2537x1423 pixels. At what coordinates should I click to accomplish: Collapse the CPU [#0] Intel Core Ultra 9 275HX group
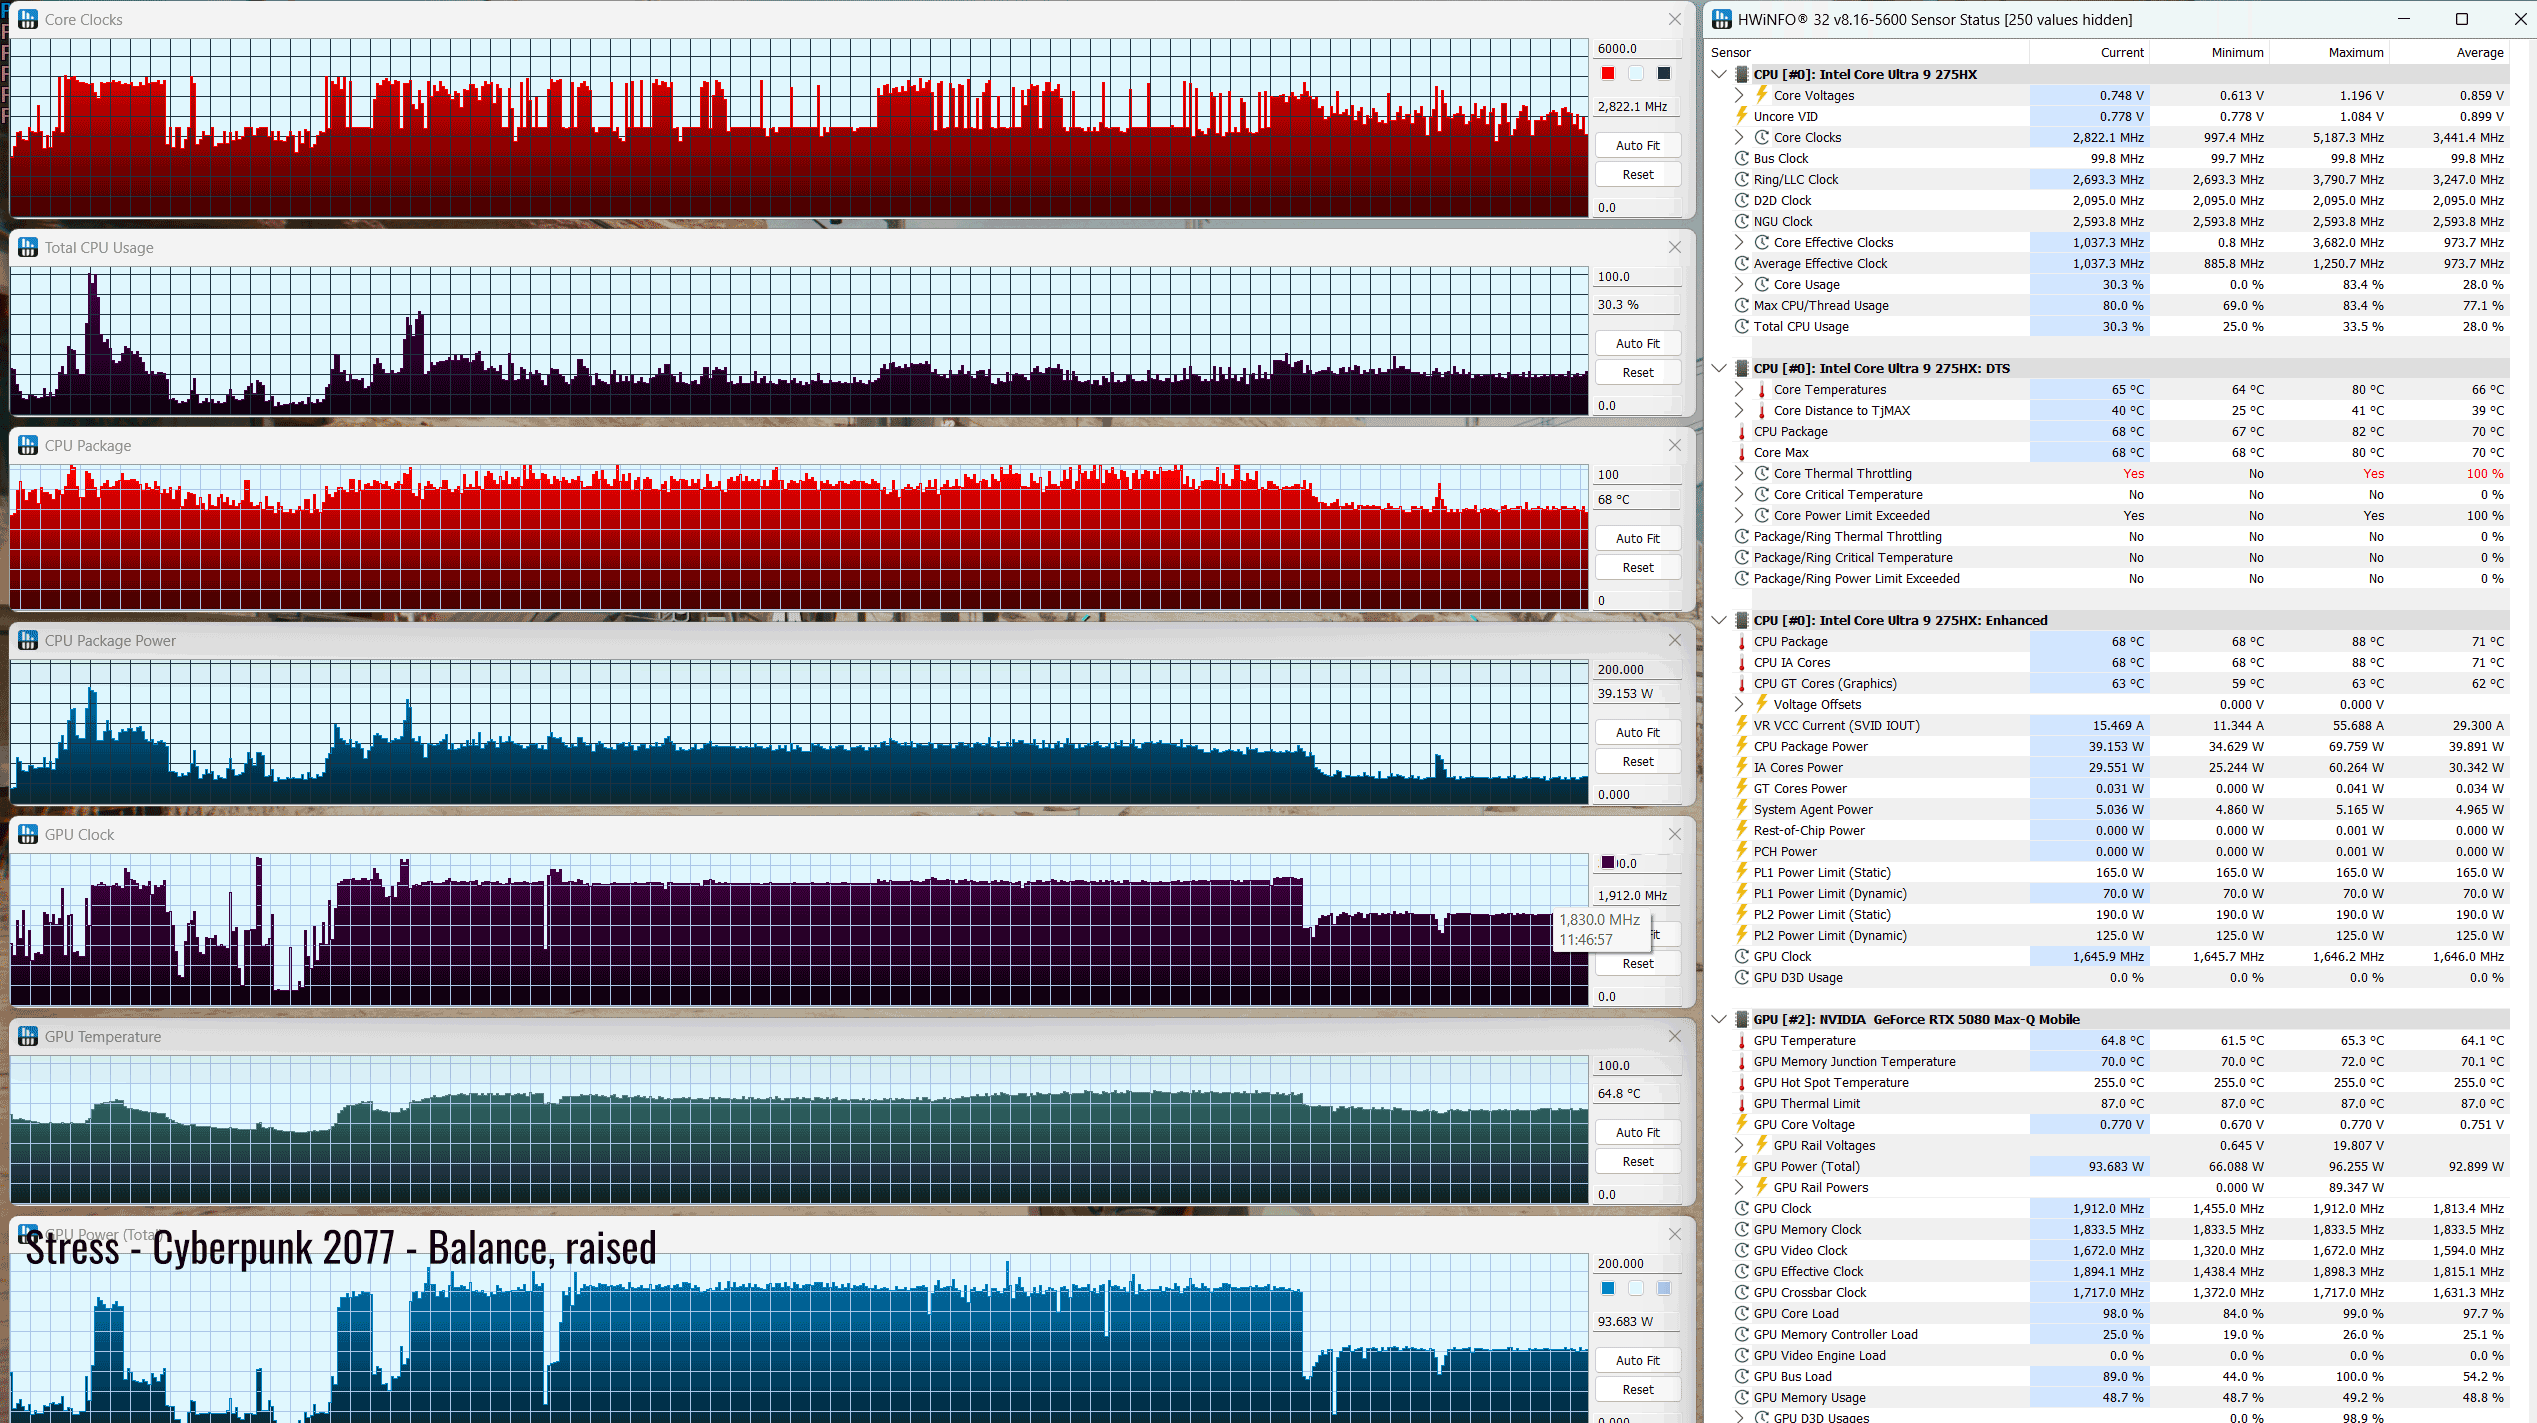tap(1719, 74)
